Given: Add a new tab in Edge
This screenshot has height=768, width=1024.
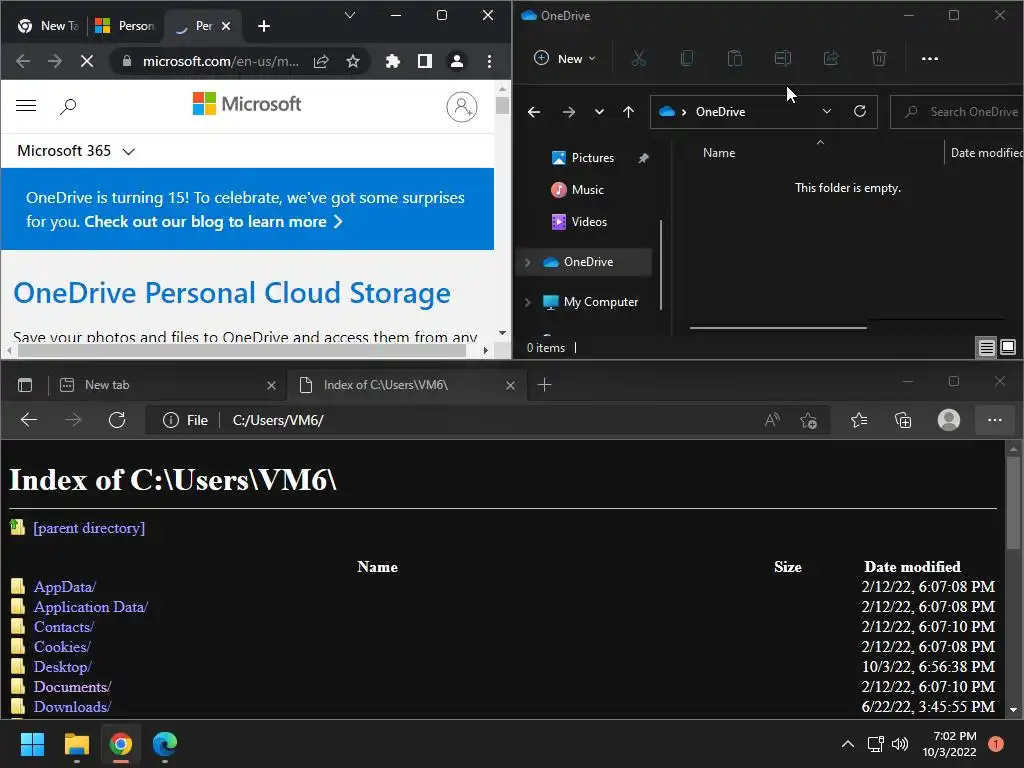Looking at the screenshot, I should pyautogui.click(x=544, y=385).
